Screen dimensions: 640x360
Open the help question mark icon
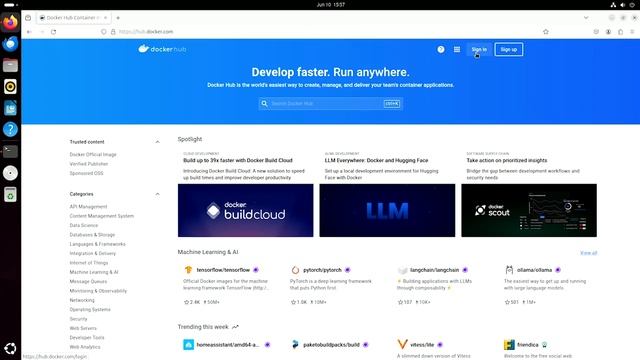click(441, 49)
